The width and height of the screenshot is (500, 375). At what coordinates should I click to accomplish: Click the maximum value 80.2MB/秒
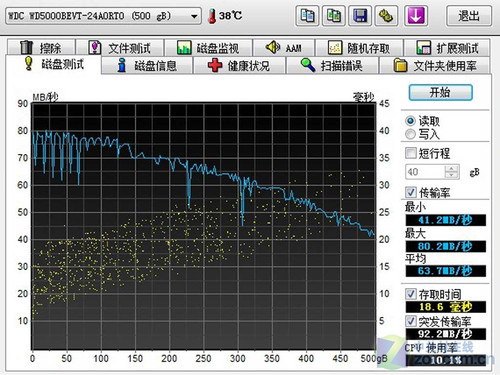pyautogui.click(x=446, y=246)
